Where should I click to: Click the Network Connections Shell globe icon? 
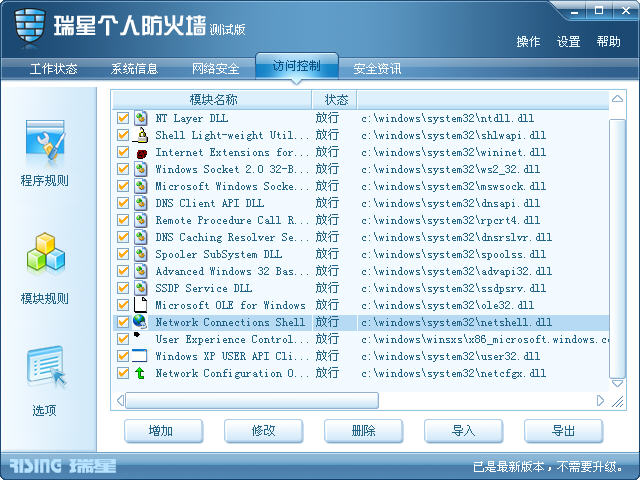point(140,322)
